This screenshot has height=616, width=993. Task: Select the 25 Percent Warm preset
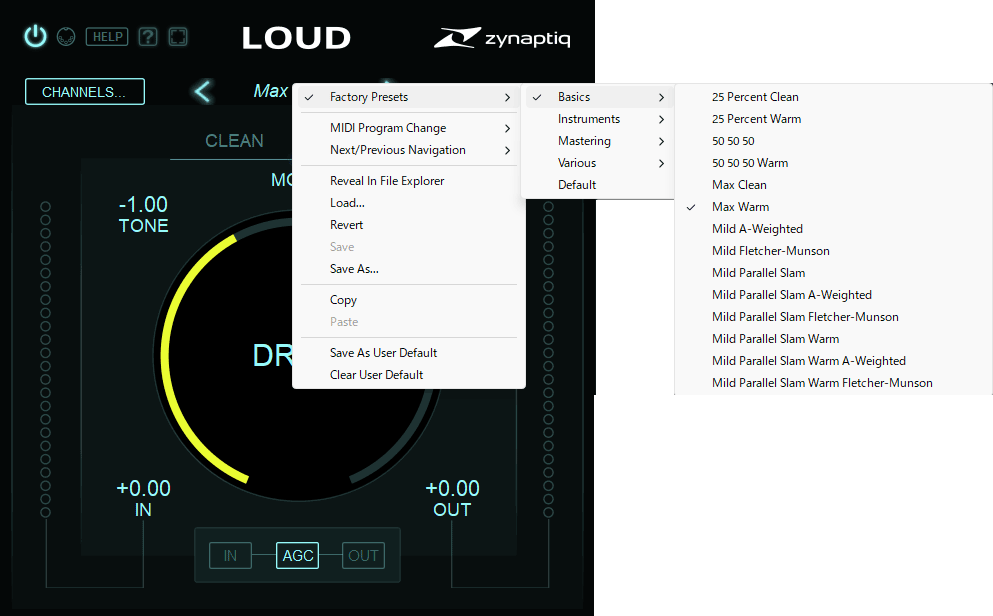click(x=833, y=119)
